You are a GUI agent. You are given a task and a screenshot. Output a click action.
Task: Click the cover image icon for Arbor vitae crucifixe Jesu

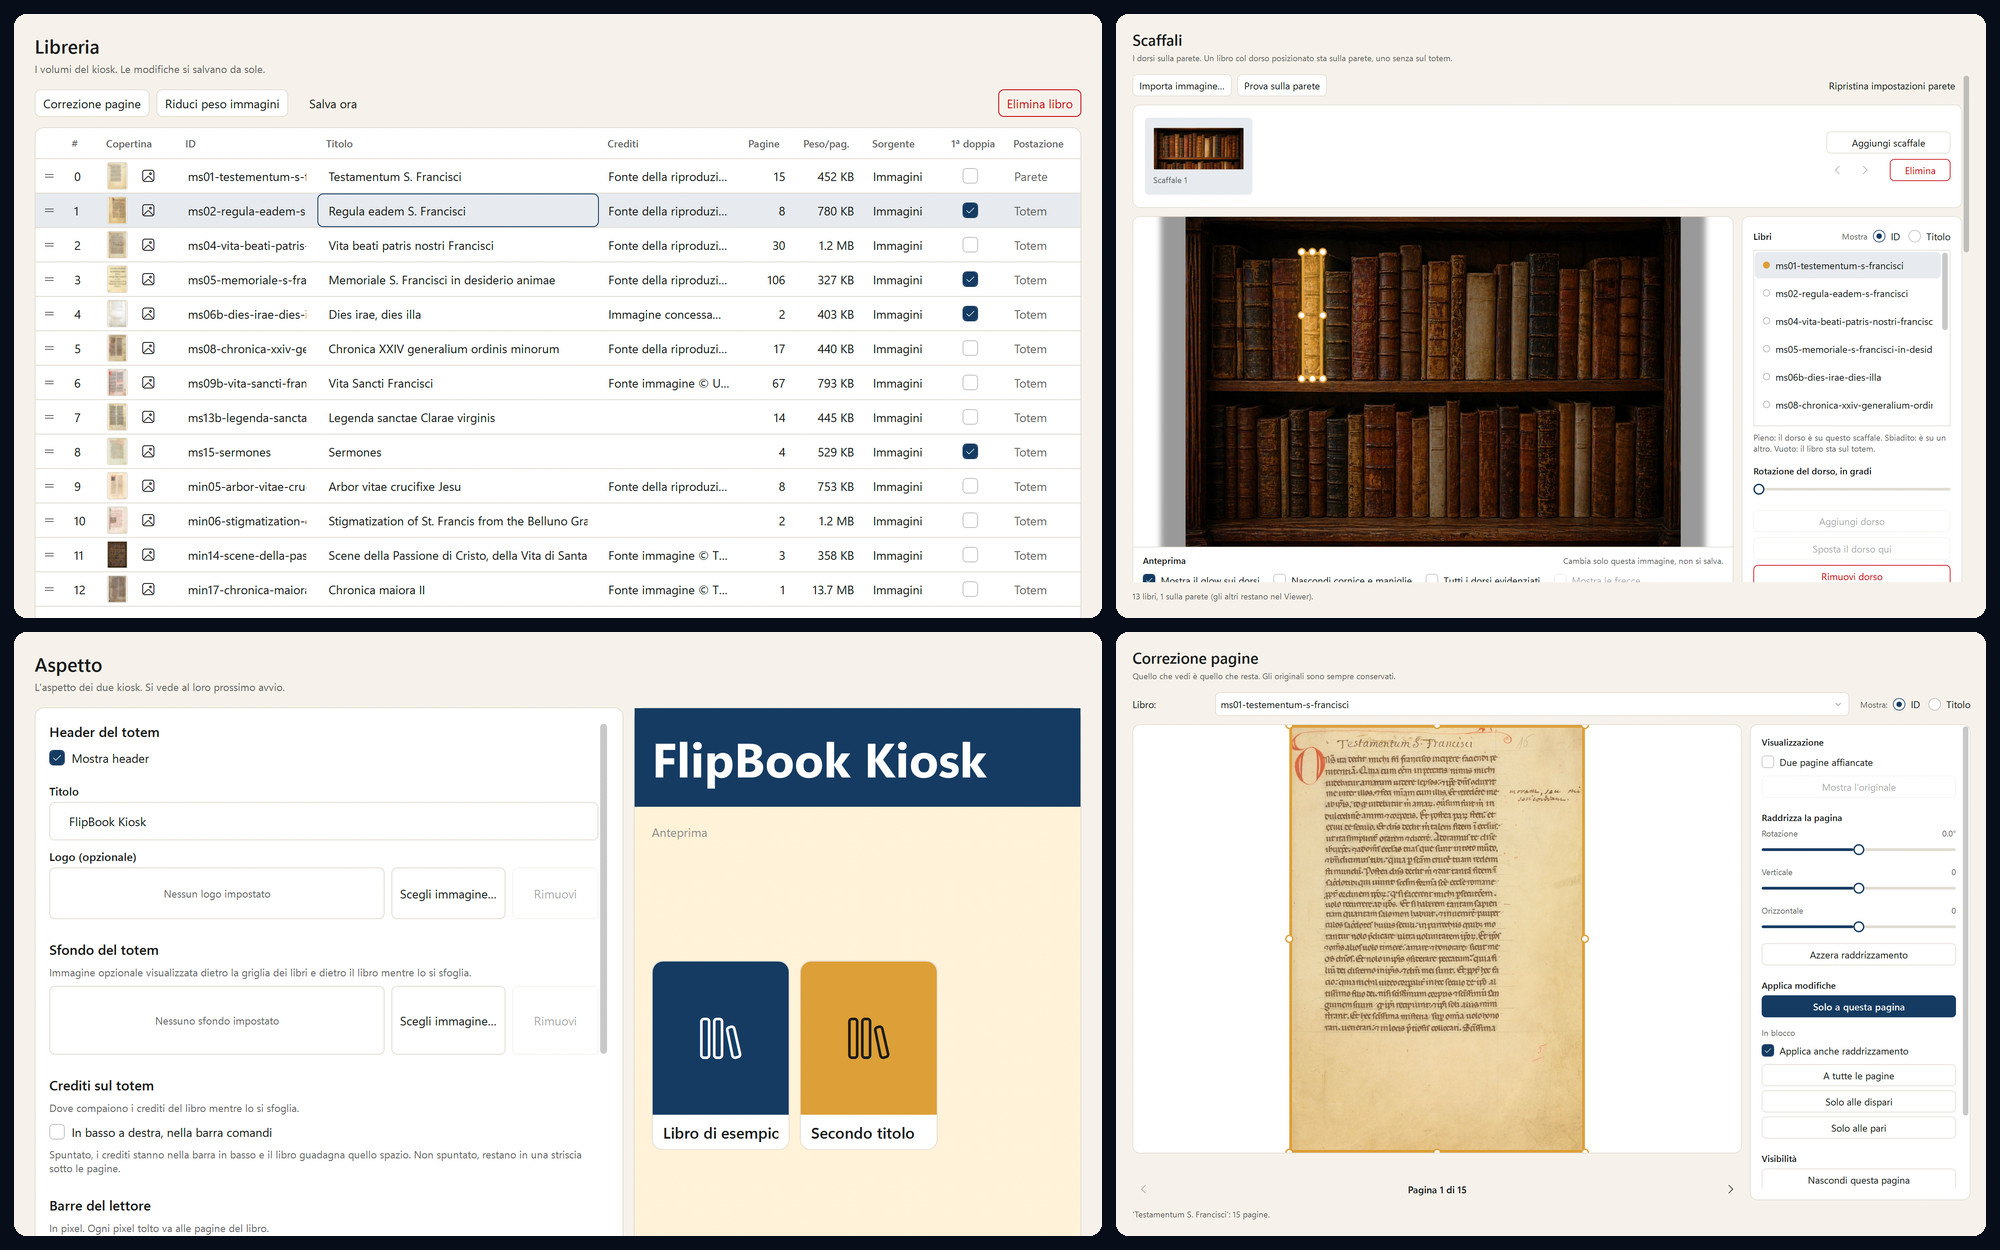click(148, 485)
